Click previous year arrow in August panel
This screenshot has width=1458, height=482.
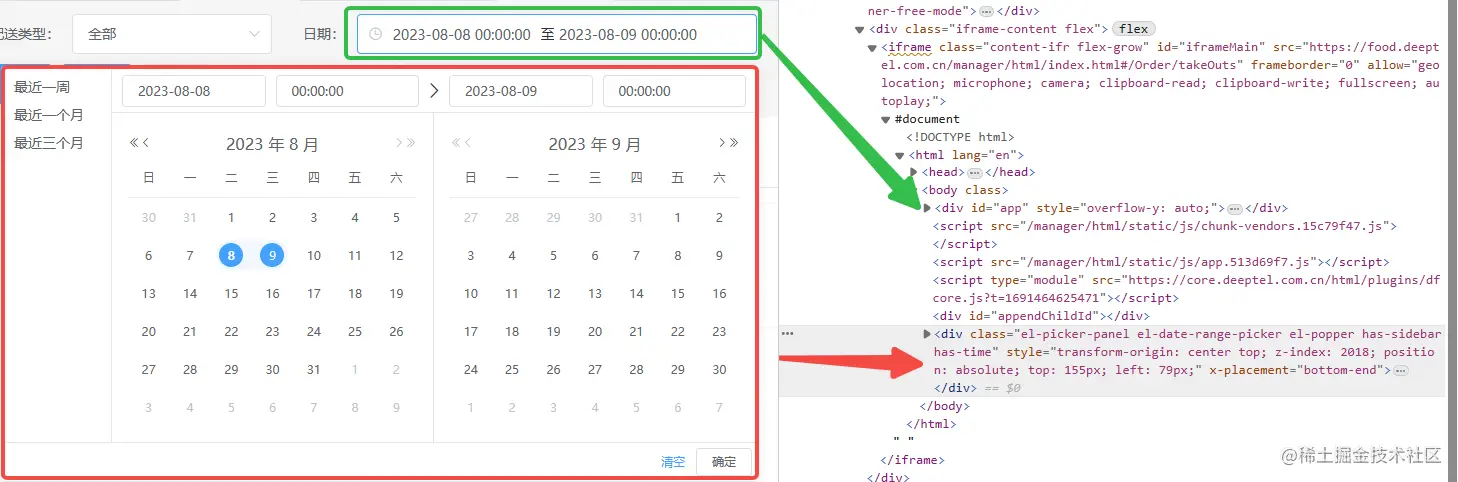[134, 143]
